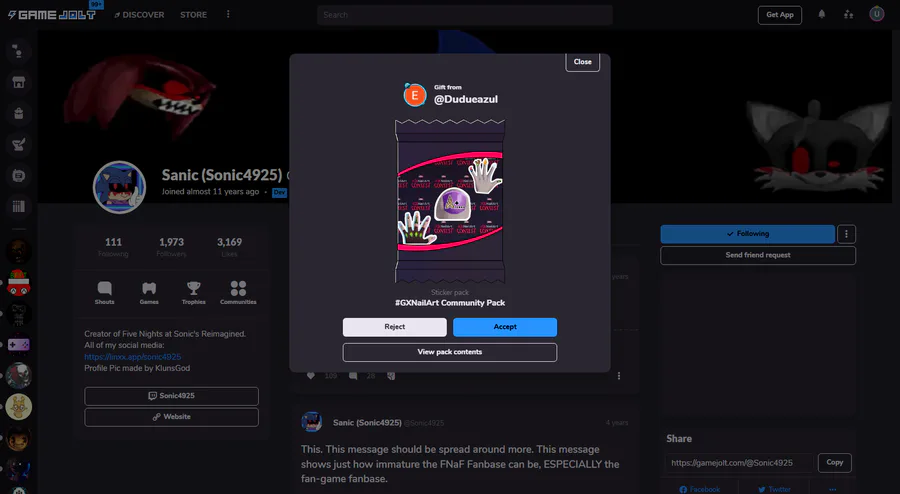The width and height of the screenshot is (900, 494).
Task: Open the Games tab
Action: [149, 293]
